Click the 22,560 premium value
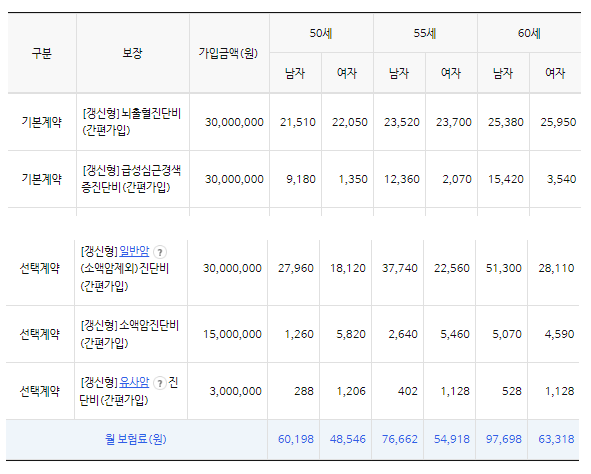This screenshot has height=474, width=591. coord(452,268)
